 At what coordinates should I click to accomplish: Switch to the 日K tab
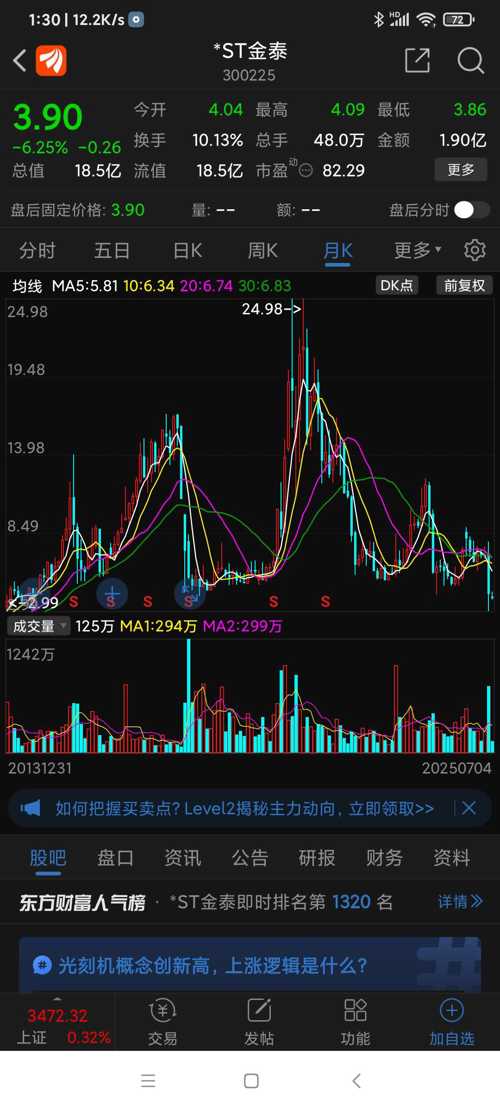click(x=188, y=250)
